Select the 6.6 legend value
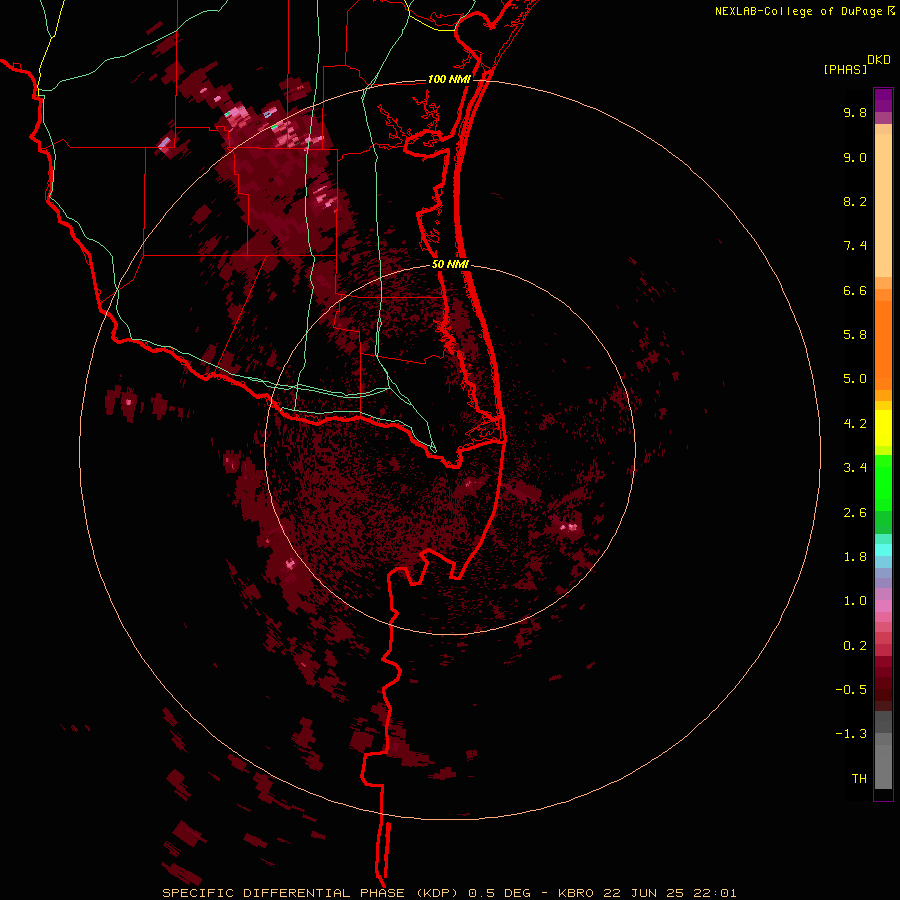 tap(855, 290)
